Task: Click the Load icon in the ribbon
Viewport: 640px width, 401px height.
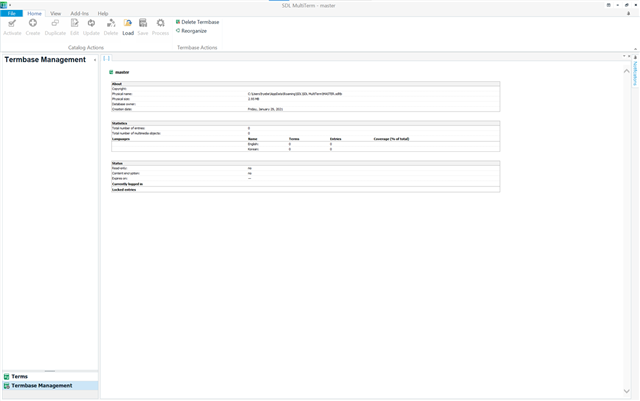Action: 128,23
